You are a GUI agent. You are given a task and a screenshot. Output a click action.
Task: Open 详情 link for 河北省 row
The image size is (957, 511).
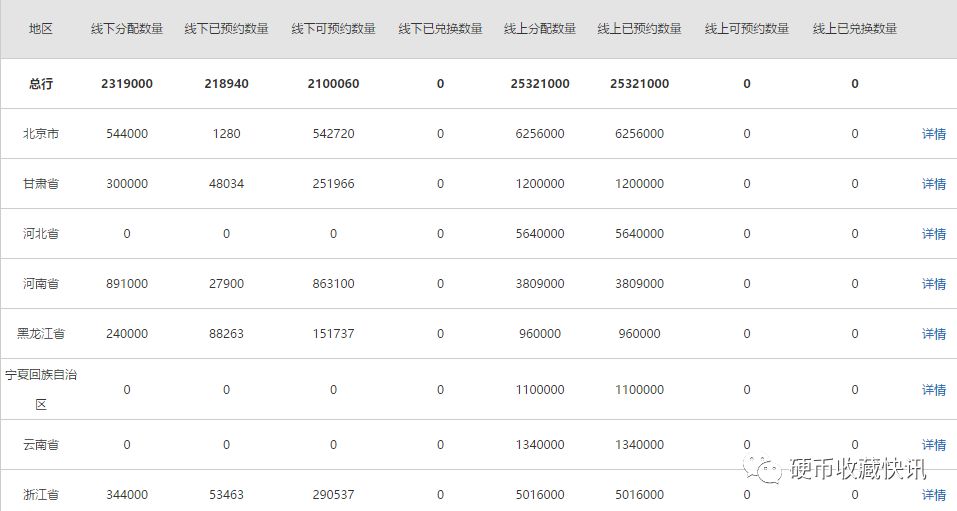click(933, 234)
